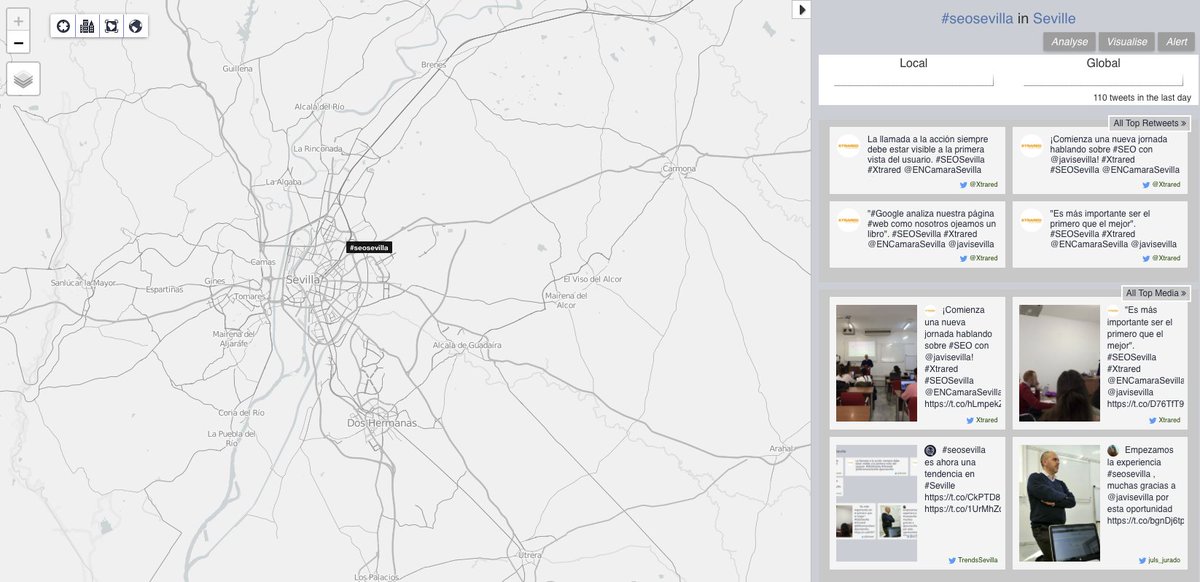Select the city buildings view icon
The width and height of the screenshot is (1200, 582).
point(87,26)
